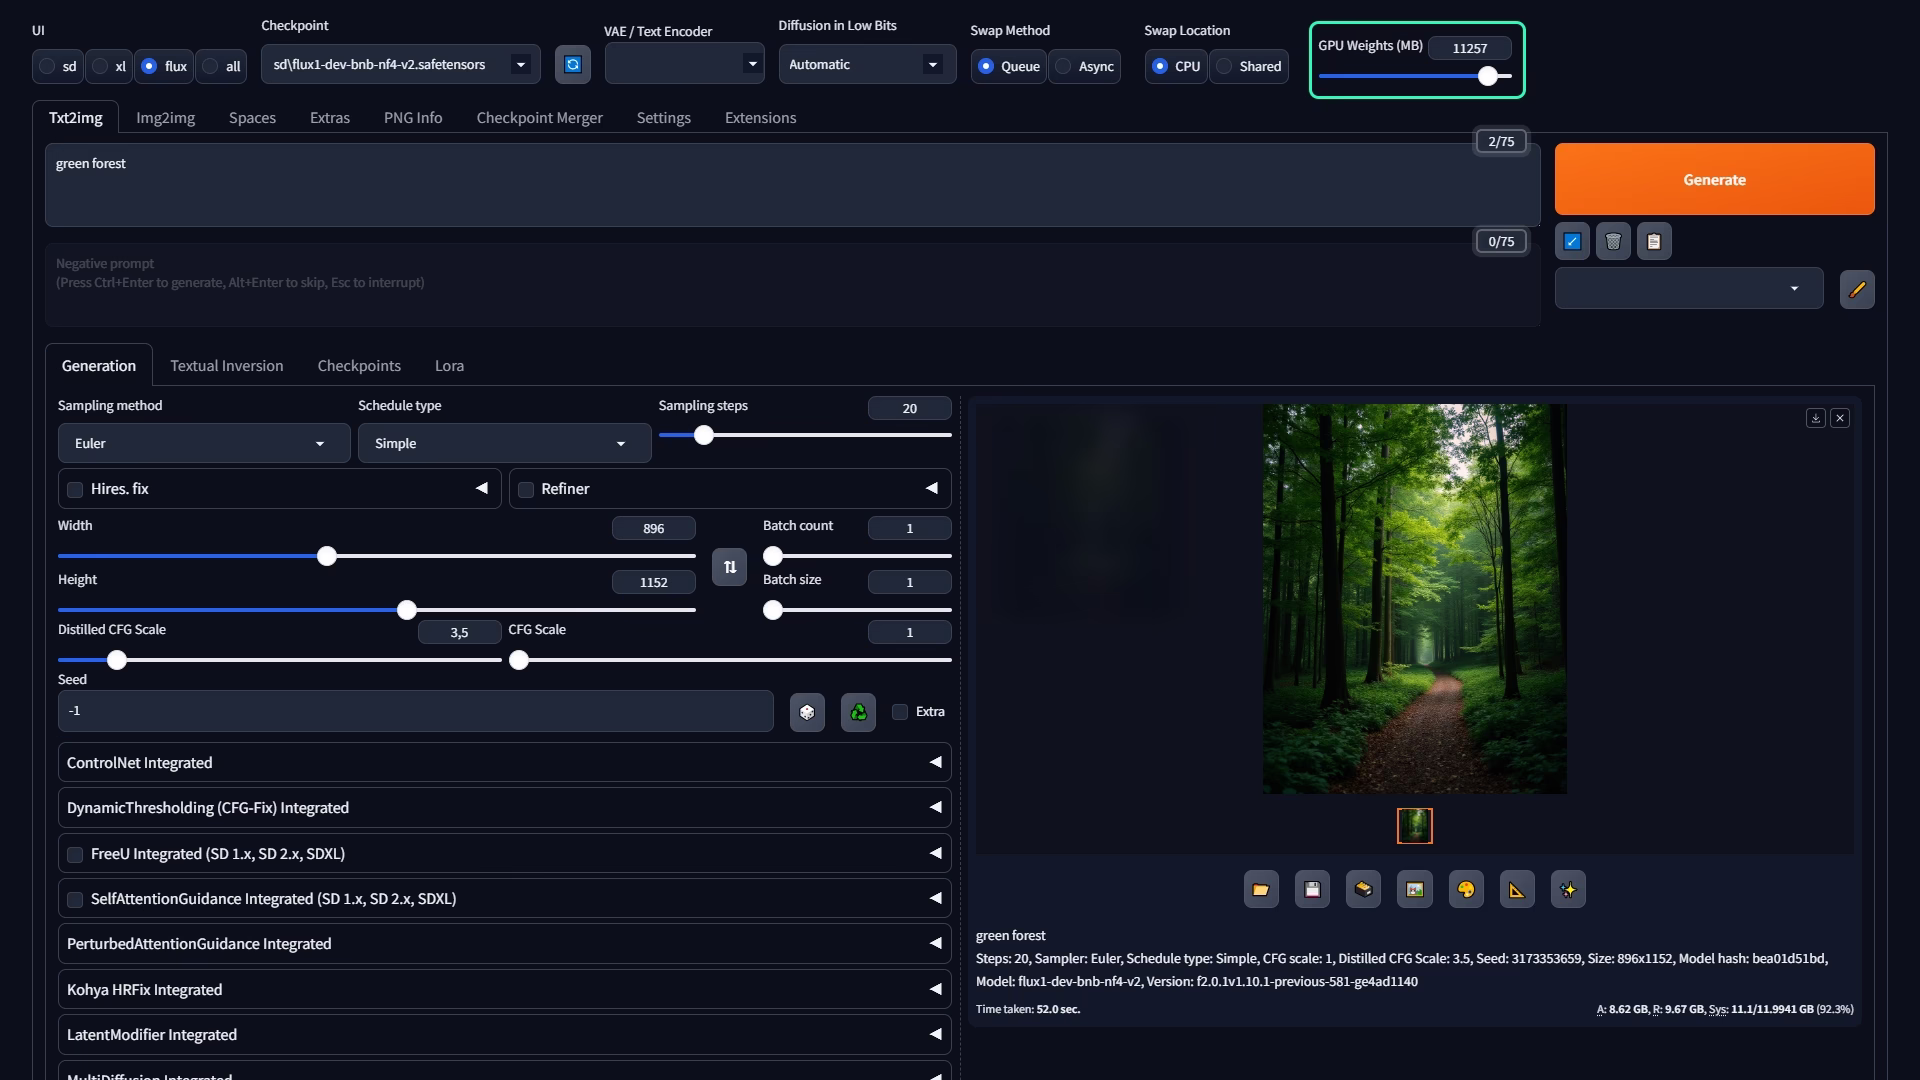Click the blue checkmark icon under Generate
Screen dimensions: 1920x1080
pyautogui.click(x=1572, y=241)
